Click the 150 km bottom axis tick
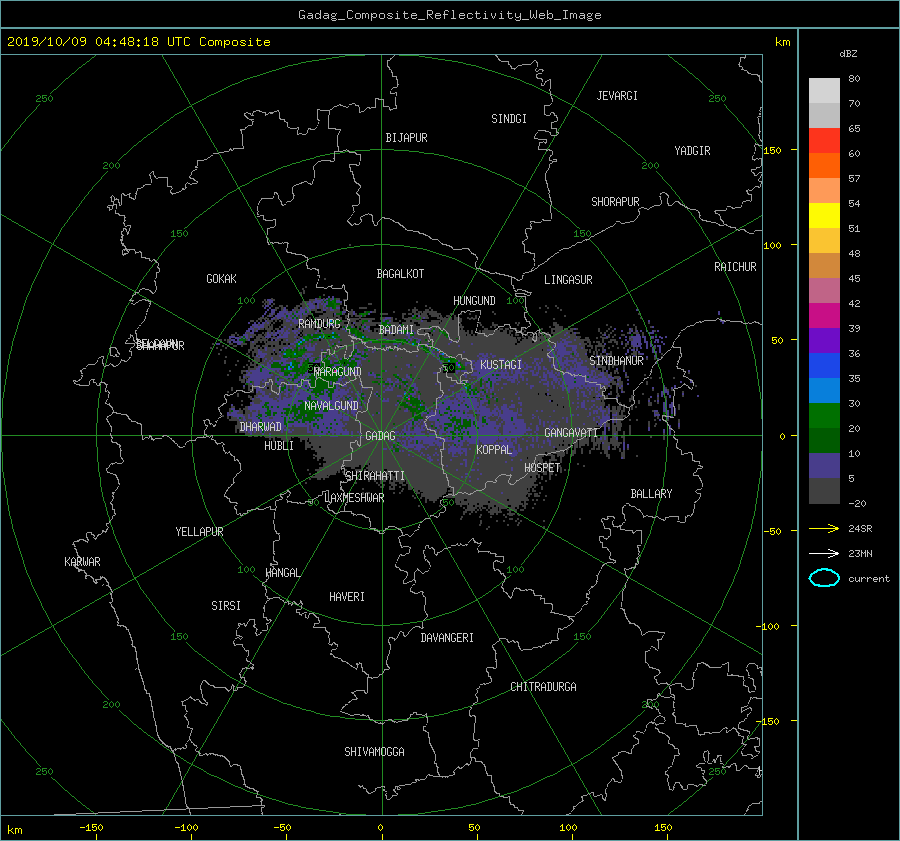900x841 pixels. click(x=663, y=828)
